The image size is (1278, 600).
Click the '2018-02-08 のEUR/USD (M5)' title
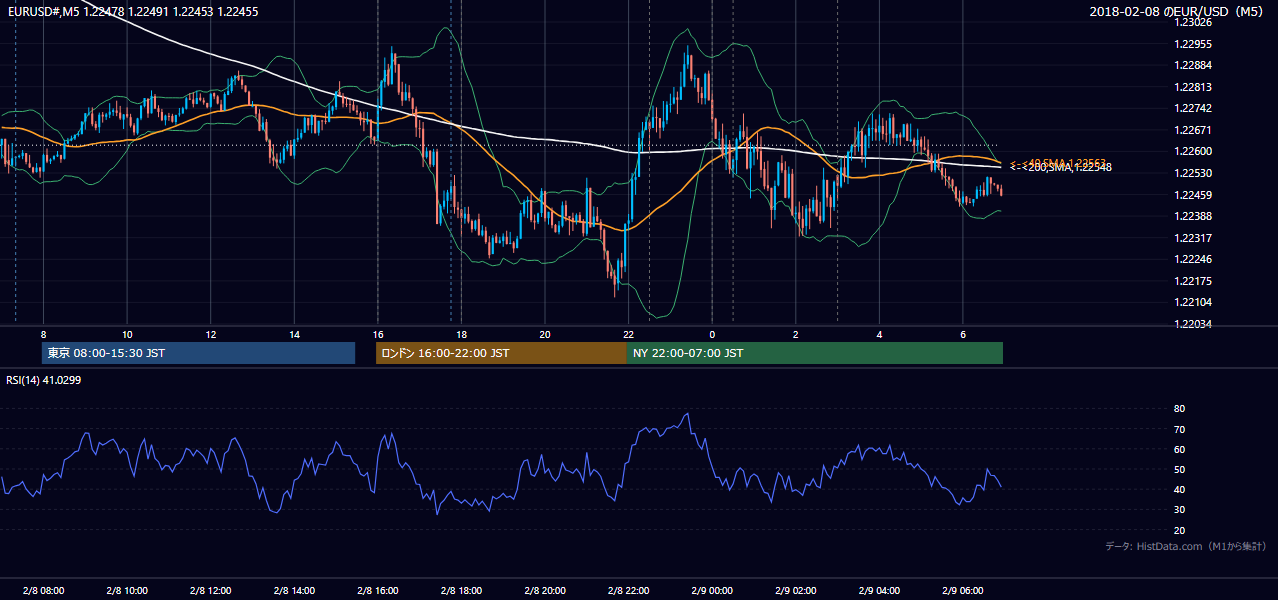coord(1177,11)
